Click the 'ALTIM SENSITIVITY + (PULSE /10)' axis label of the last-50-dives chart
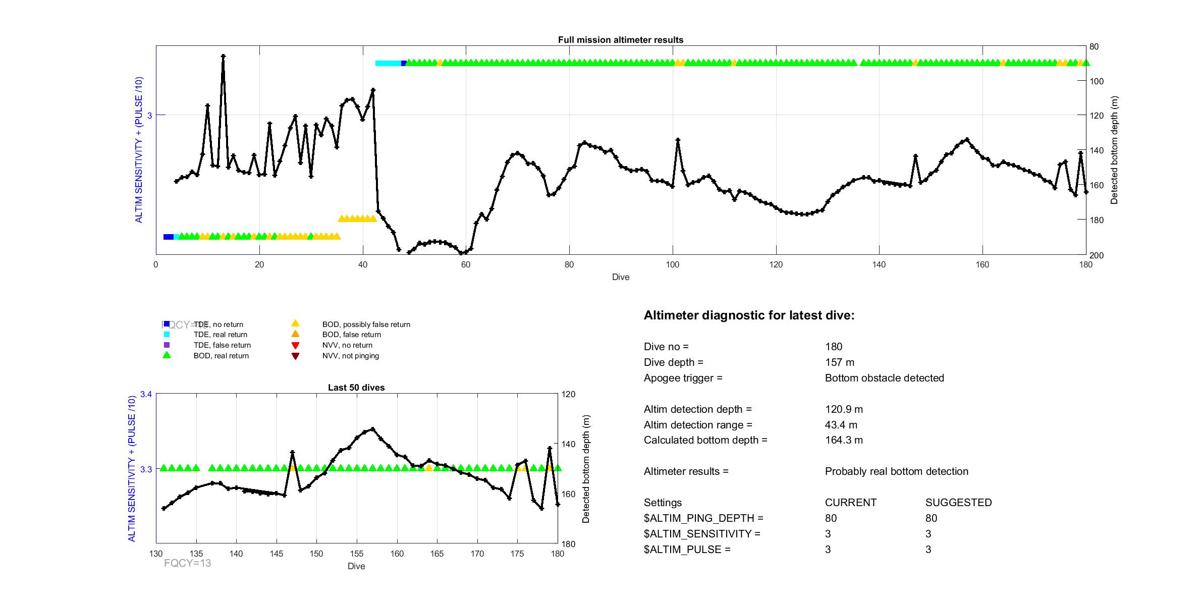The image size is (1200, 611). [x=131, y=469]
